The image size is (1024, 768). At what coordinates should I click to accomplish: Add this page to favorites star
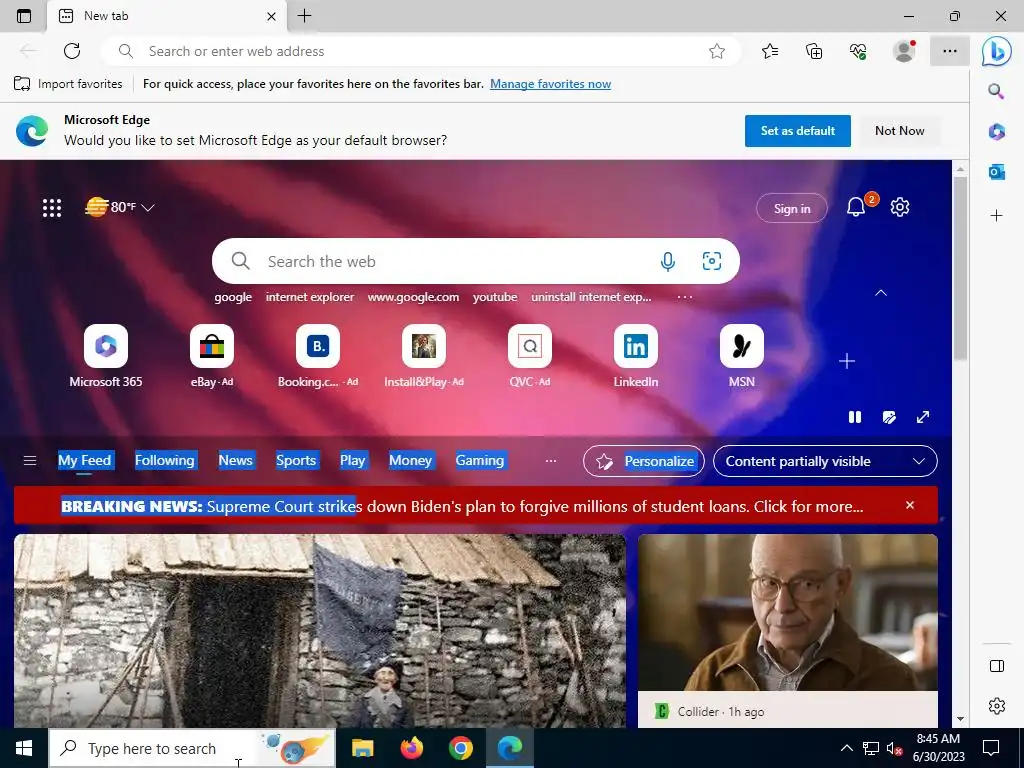(x=717, y=51)
